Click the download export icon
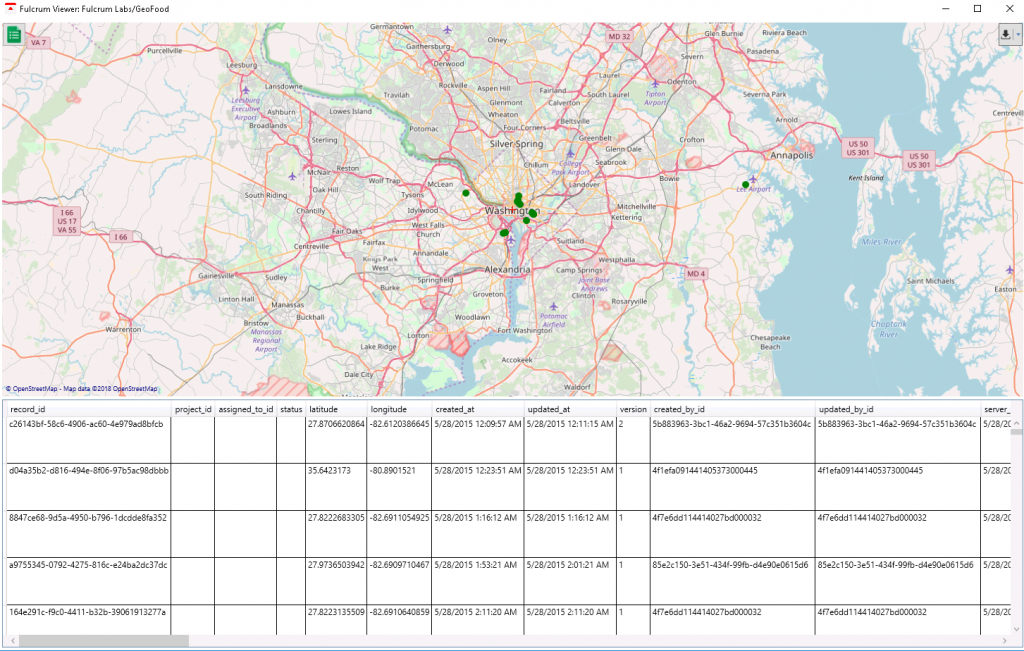 pos(1006,35)
